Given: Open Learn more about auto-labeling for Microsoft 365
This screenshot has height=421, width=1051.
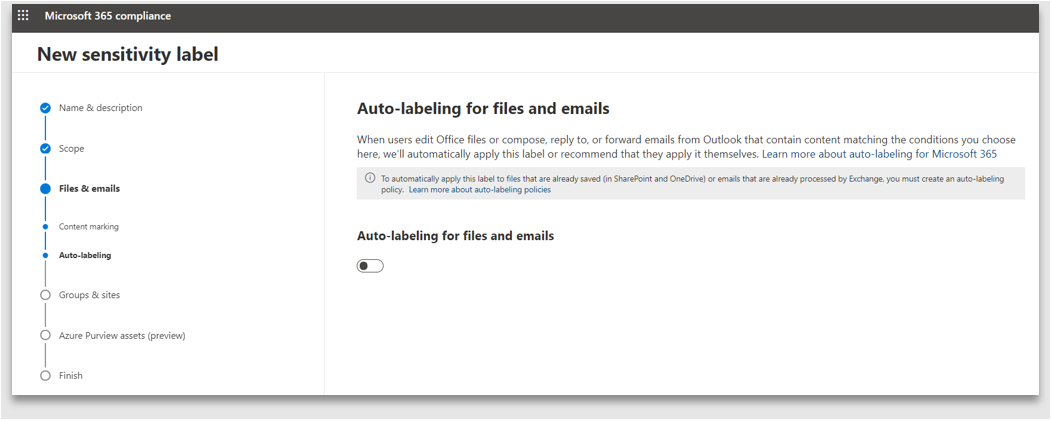Looking at the screenshot, I should click(879, 155).
